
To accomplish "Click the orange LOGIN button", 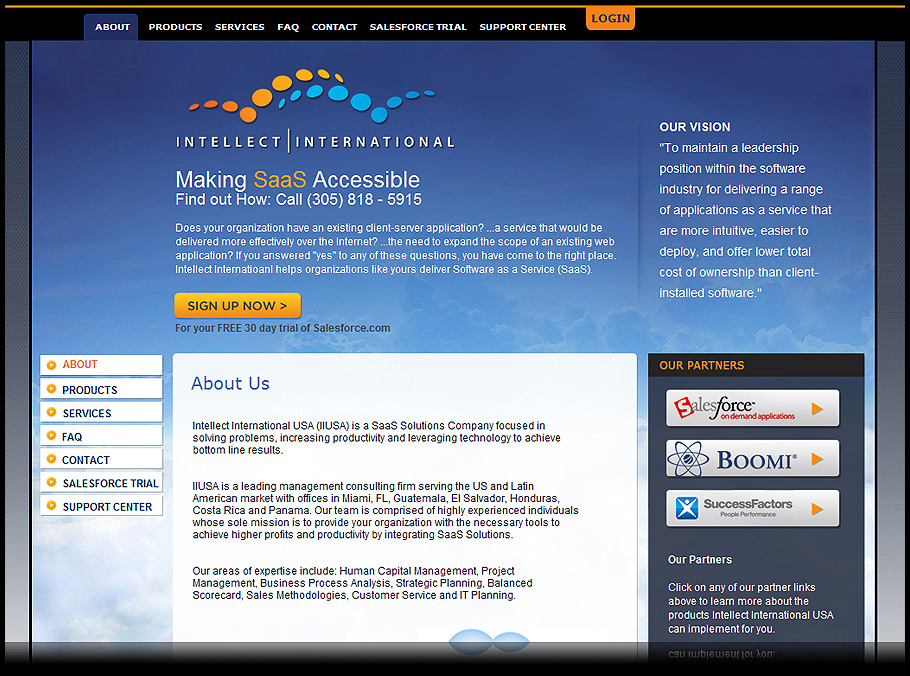I will pos(610,19).
